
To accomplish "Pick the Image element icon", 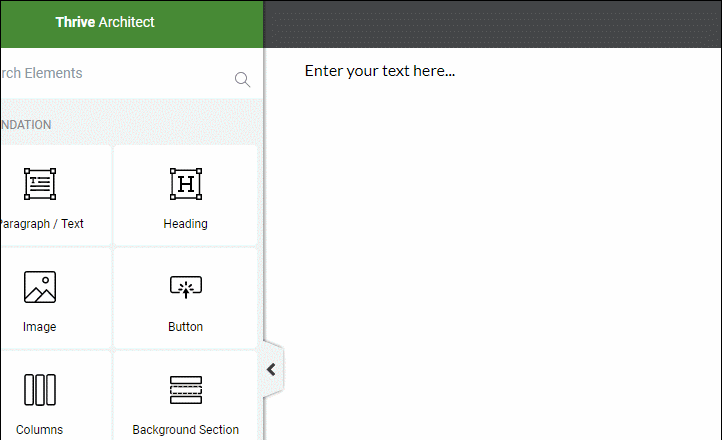I will 40,287.
